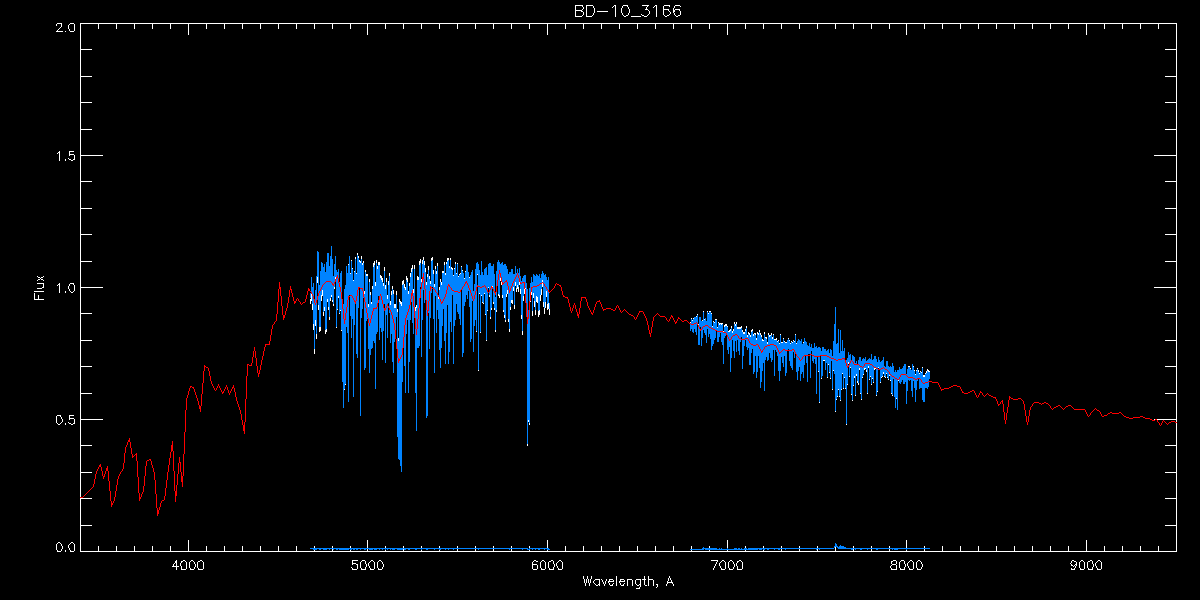Click the 9000 wavelength tick label
This screenshot has height=600, width=1200.
(1086, 564)
